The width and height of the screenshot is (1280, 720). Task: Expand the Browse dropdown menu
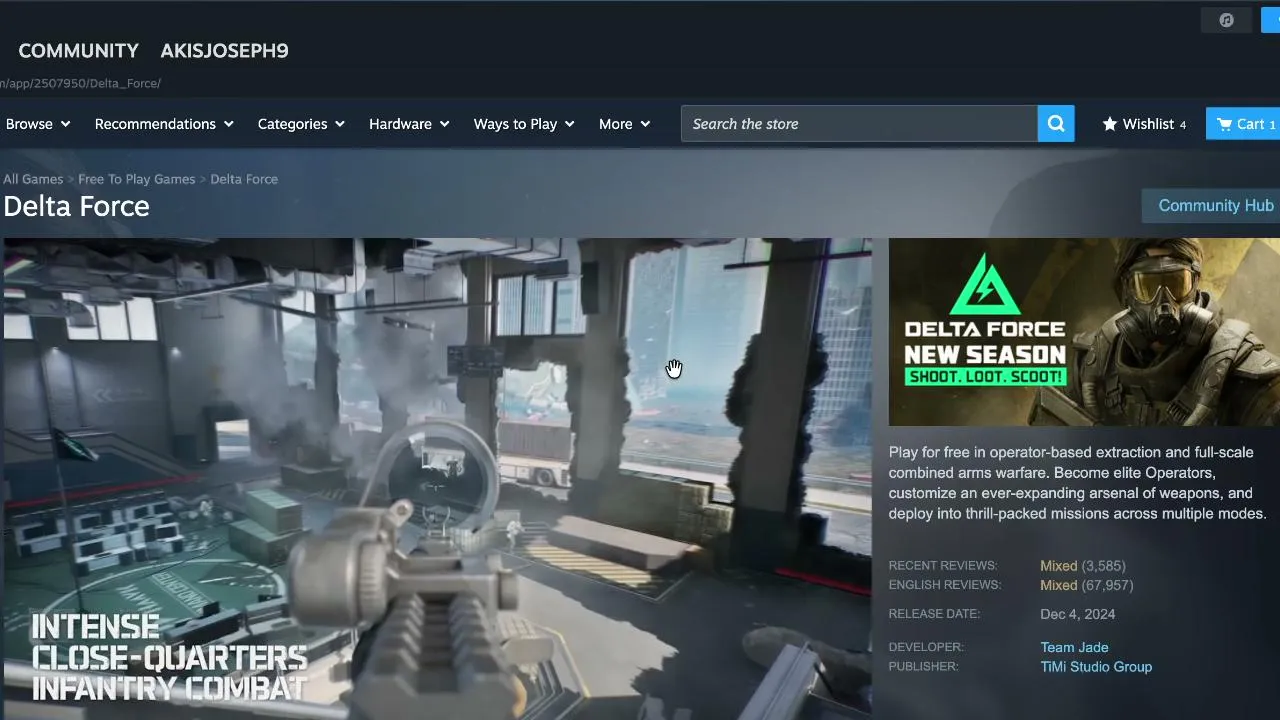coord(38,124)
